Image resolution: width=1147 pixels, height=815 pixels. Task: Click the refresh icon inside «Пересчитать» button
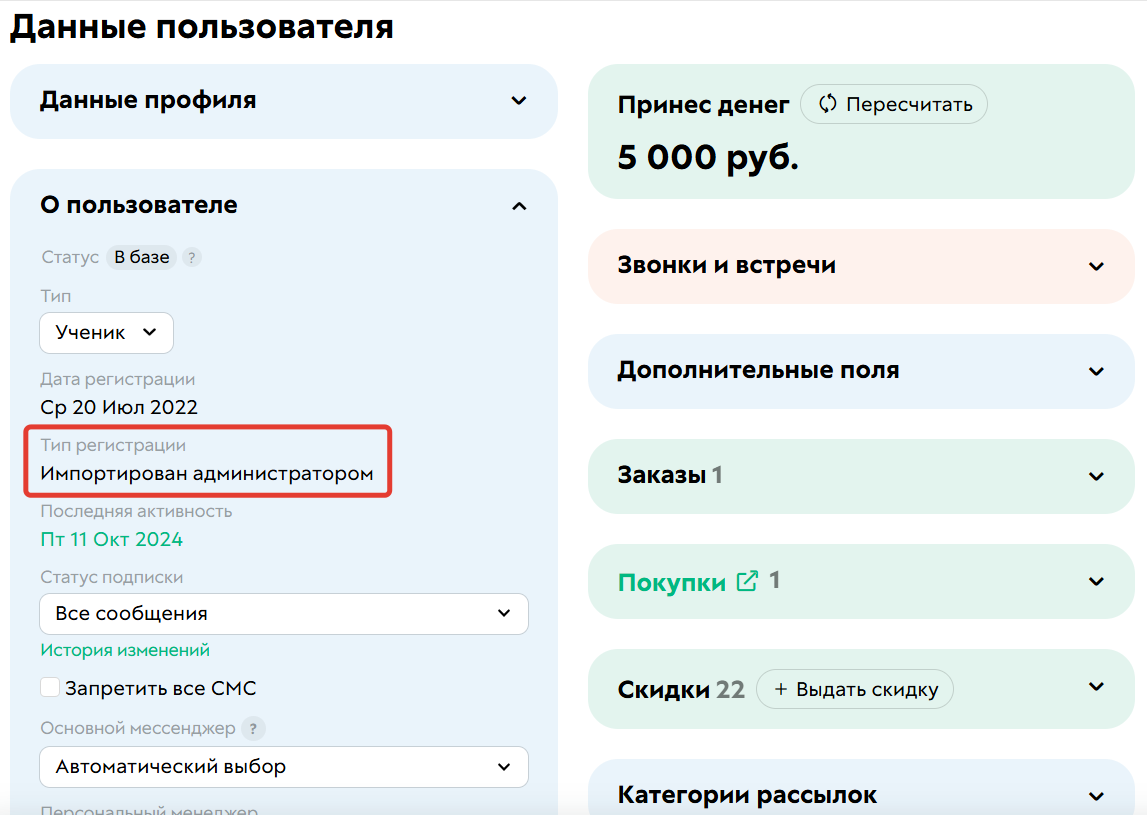click(827, 103)
